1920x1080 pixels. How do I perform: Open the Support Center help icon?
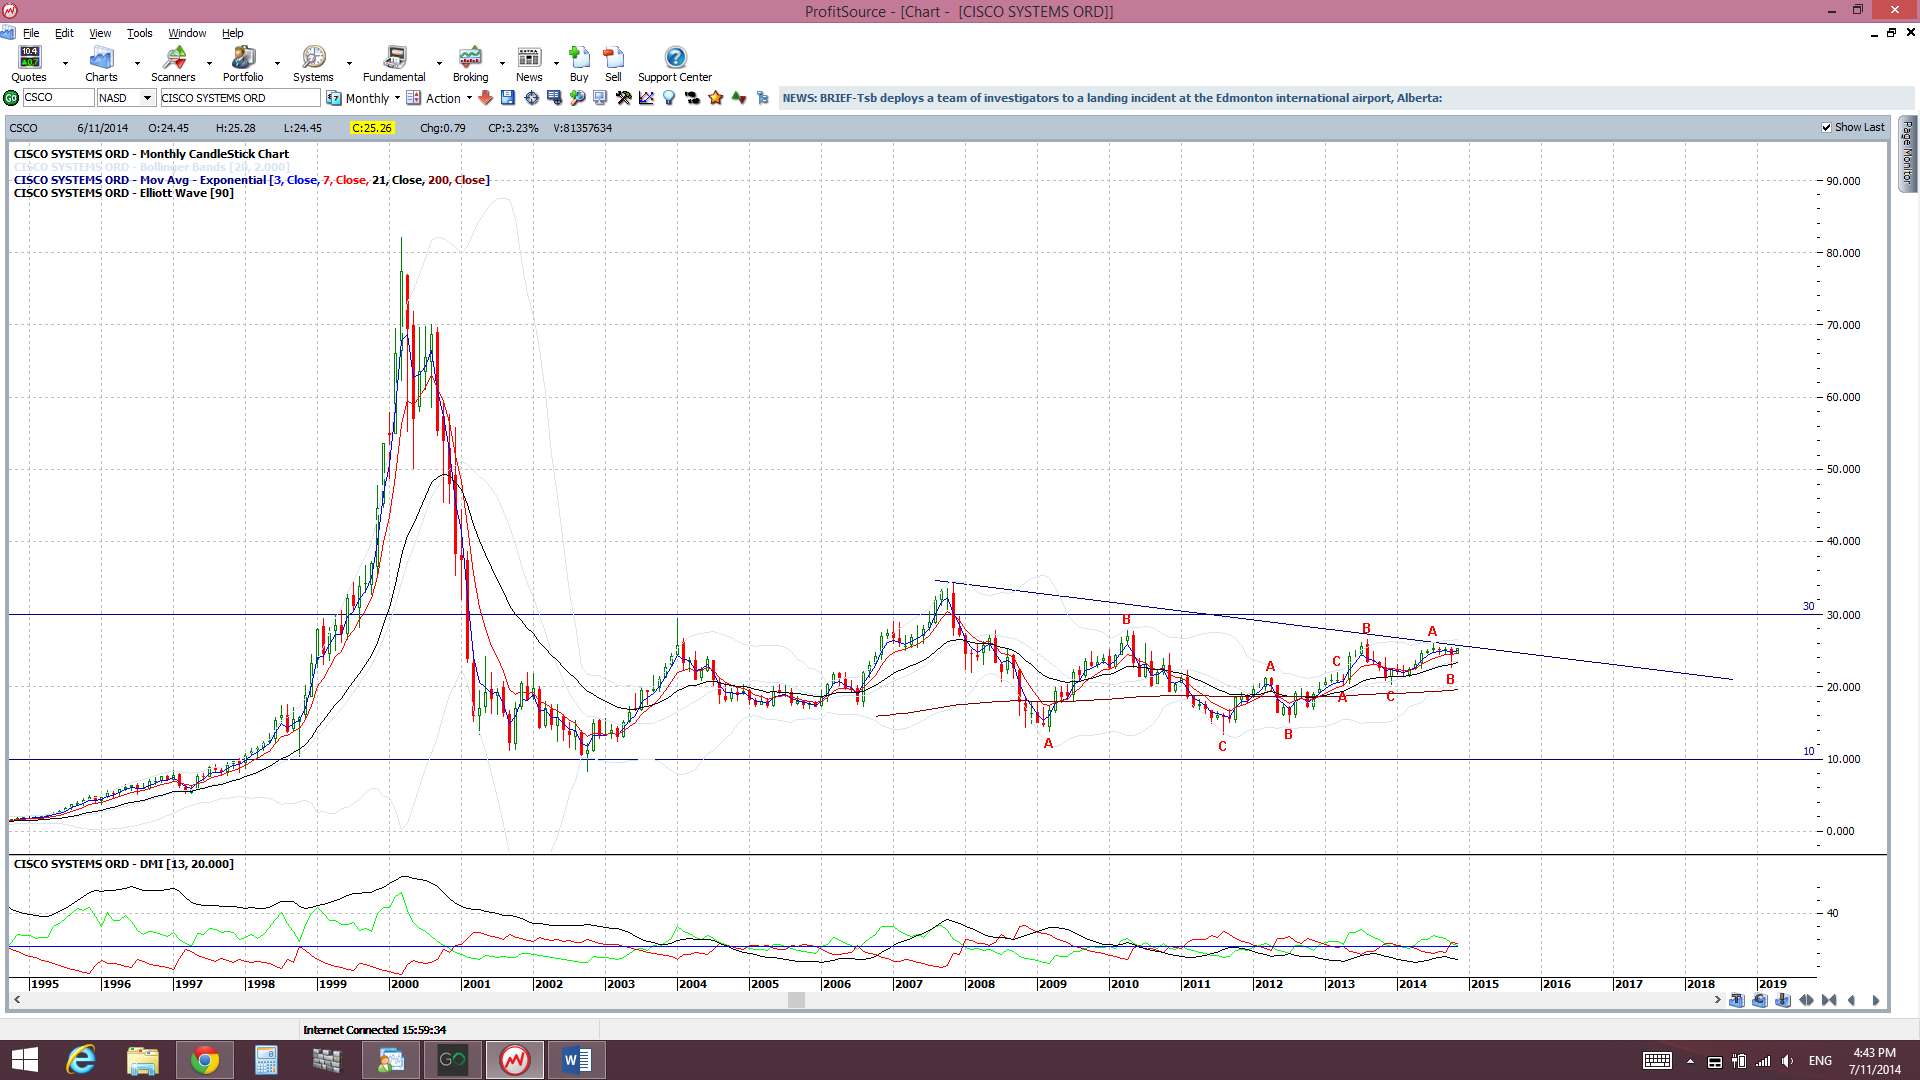click(x=675, y=64)
